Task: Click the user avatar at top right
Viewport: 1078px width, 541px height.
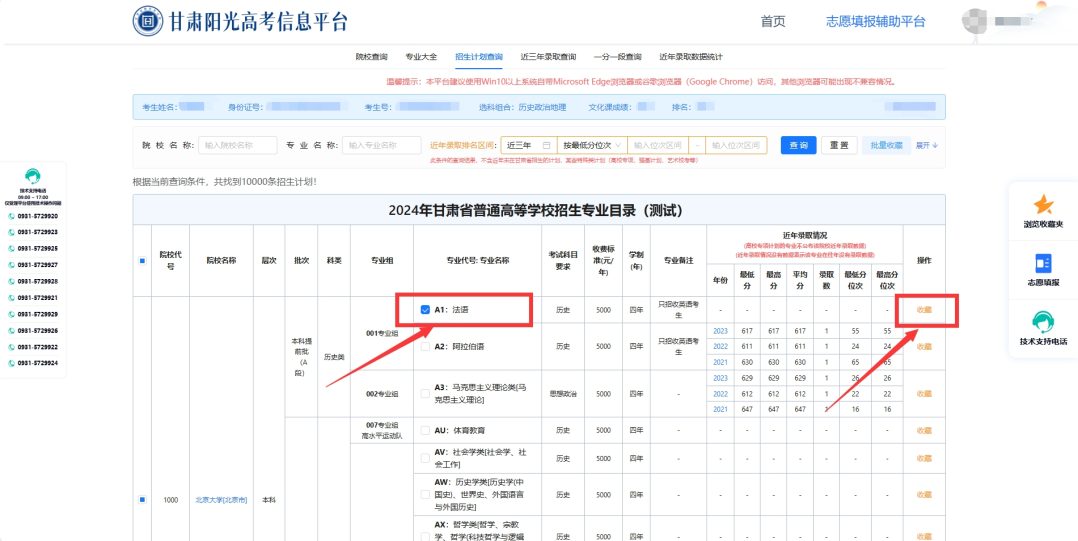Action: (974, 21)
